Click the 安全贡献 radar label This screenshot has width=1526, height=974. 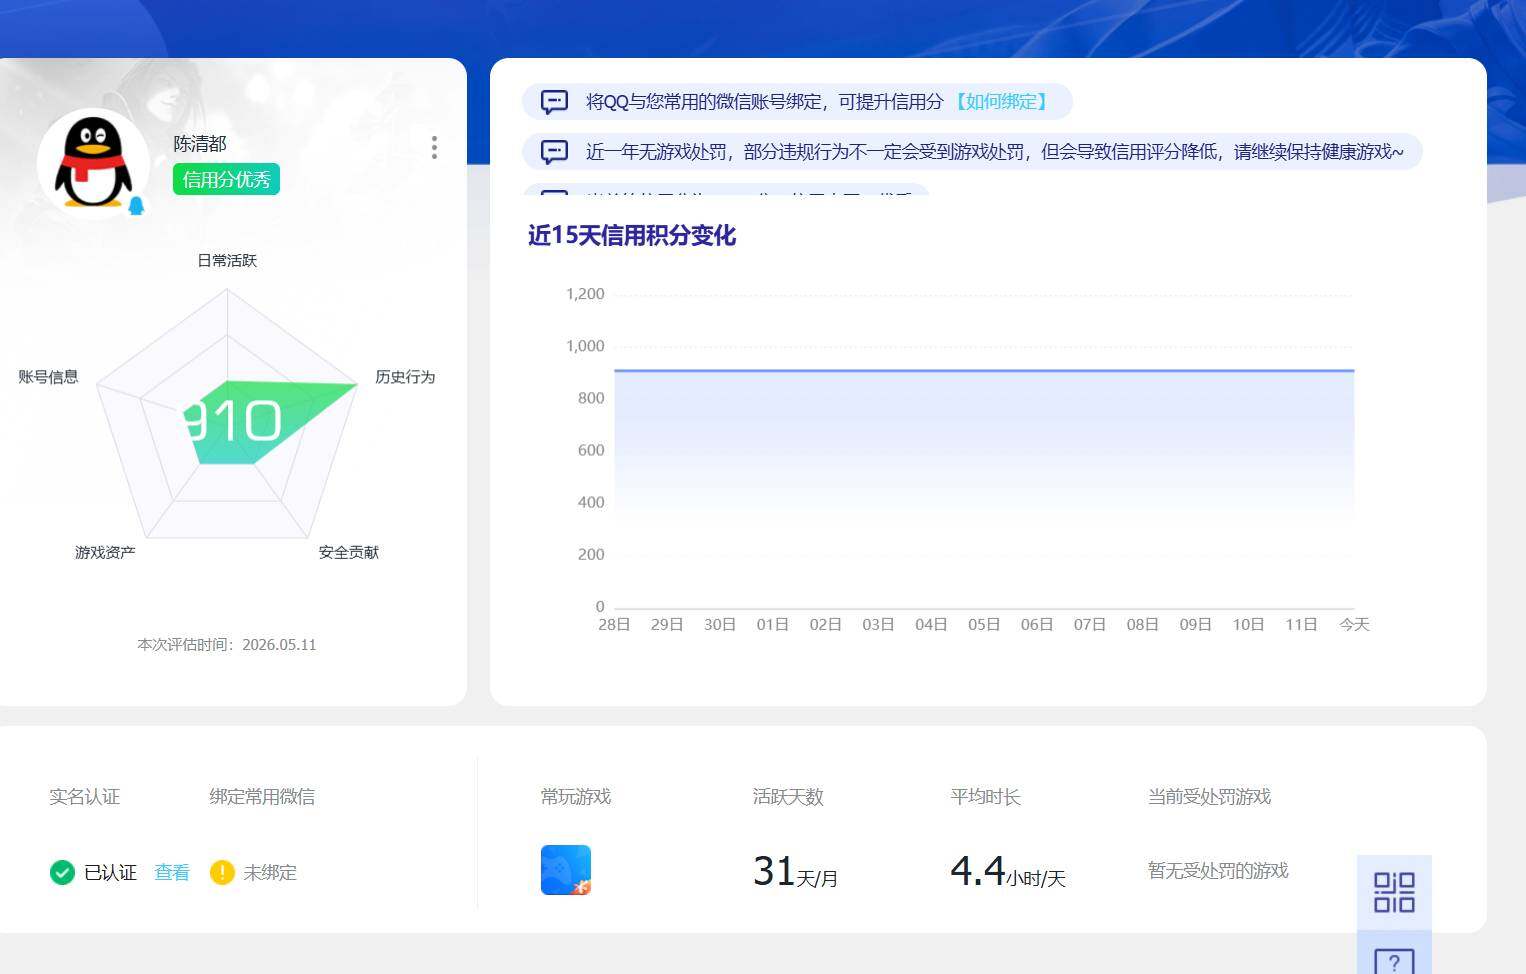click(x=349, y=552)
